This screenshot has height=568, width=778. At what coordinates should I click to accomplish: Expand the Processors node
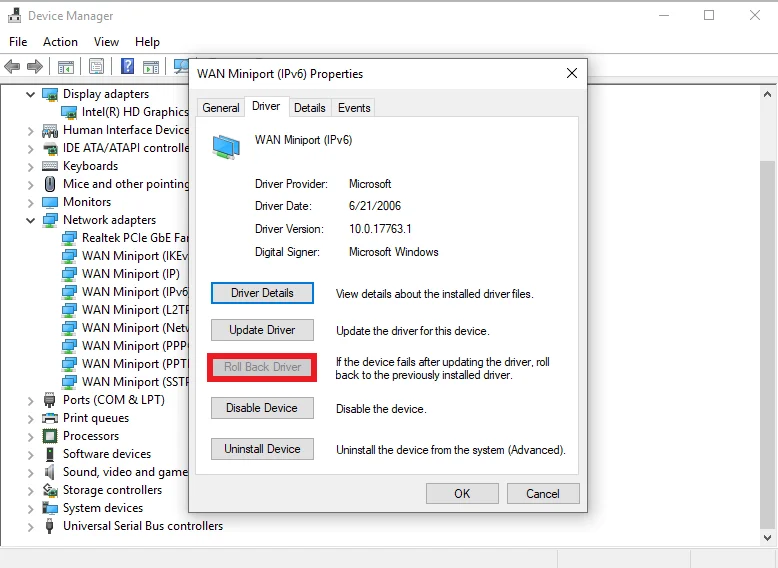[x=30, y=437]
